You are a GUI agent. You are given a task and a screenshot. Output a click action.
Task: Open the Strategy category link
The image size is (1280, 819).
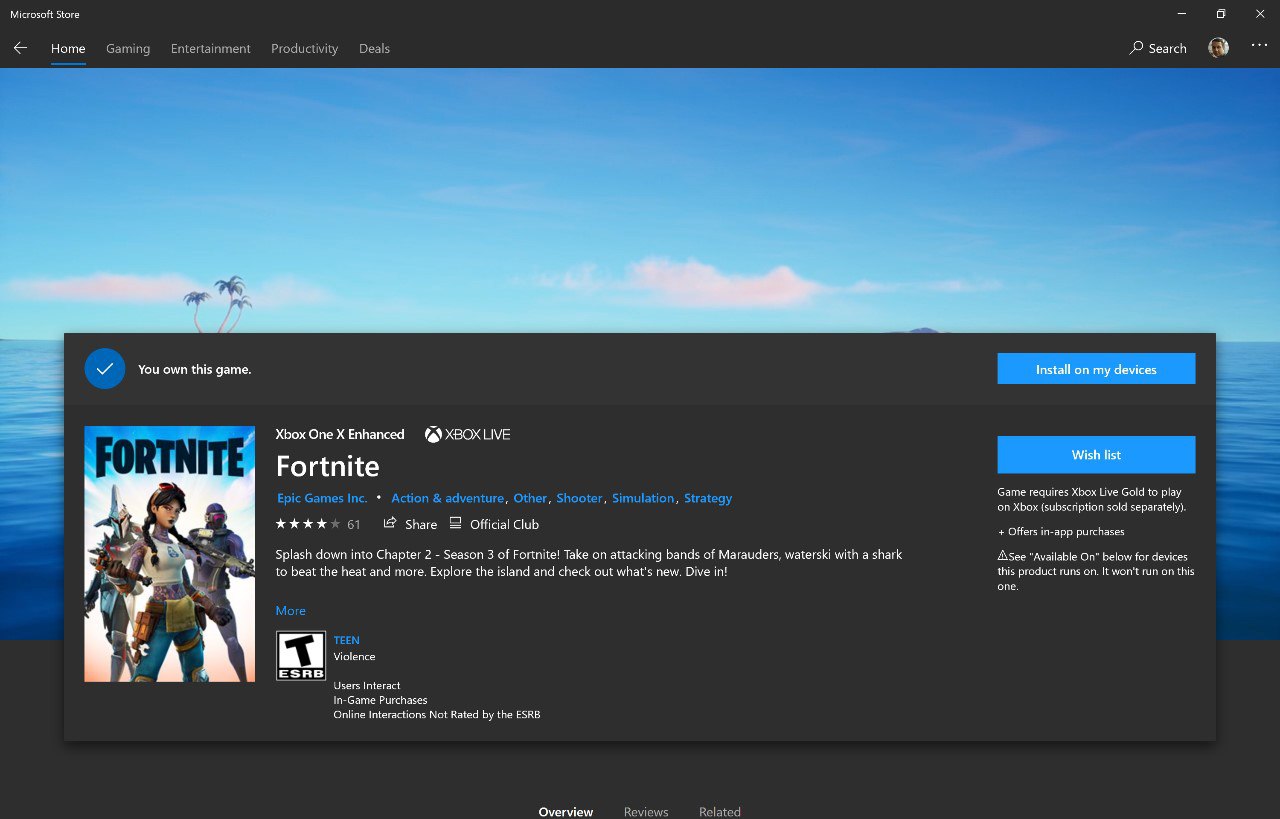708,498
